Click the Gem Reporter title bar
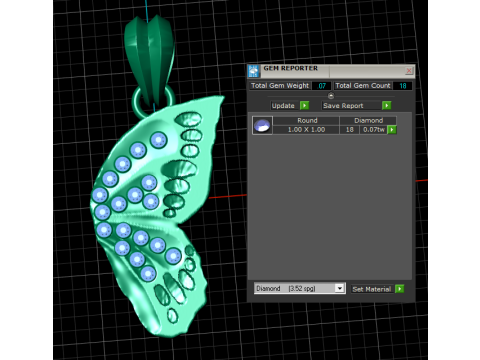 [332, 71]
